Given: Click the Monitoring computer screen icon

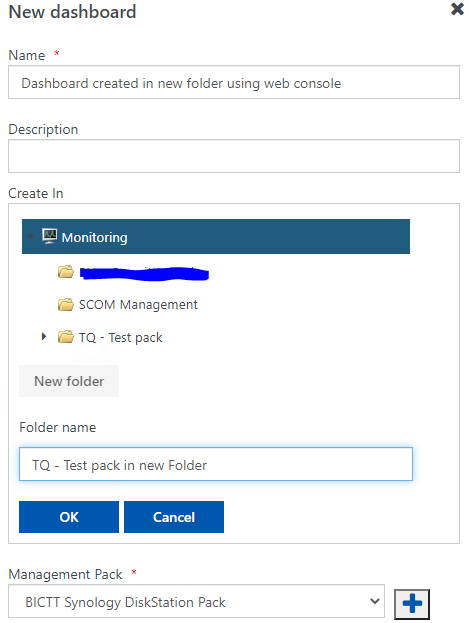Looking at the screenshot, I should point(50,236).
